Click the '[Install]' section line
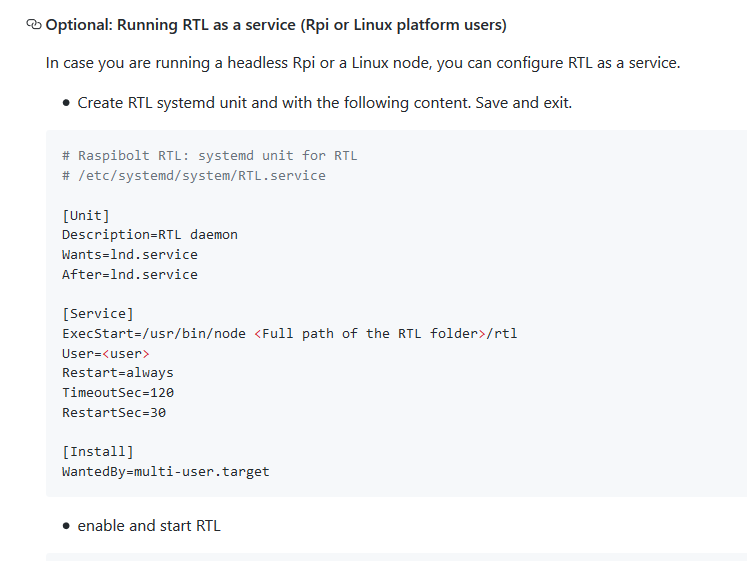Viewport: 747px width, 561px height. click(x=98, y=451)
